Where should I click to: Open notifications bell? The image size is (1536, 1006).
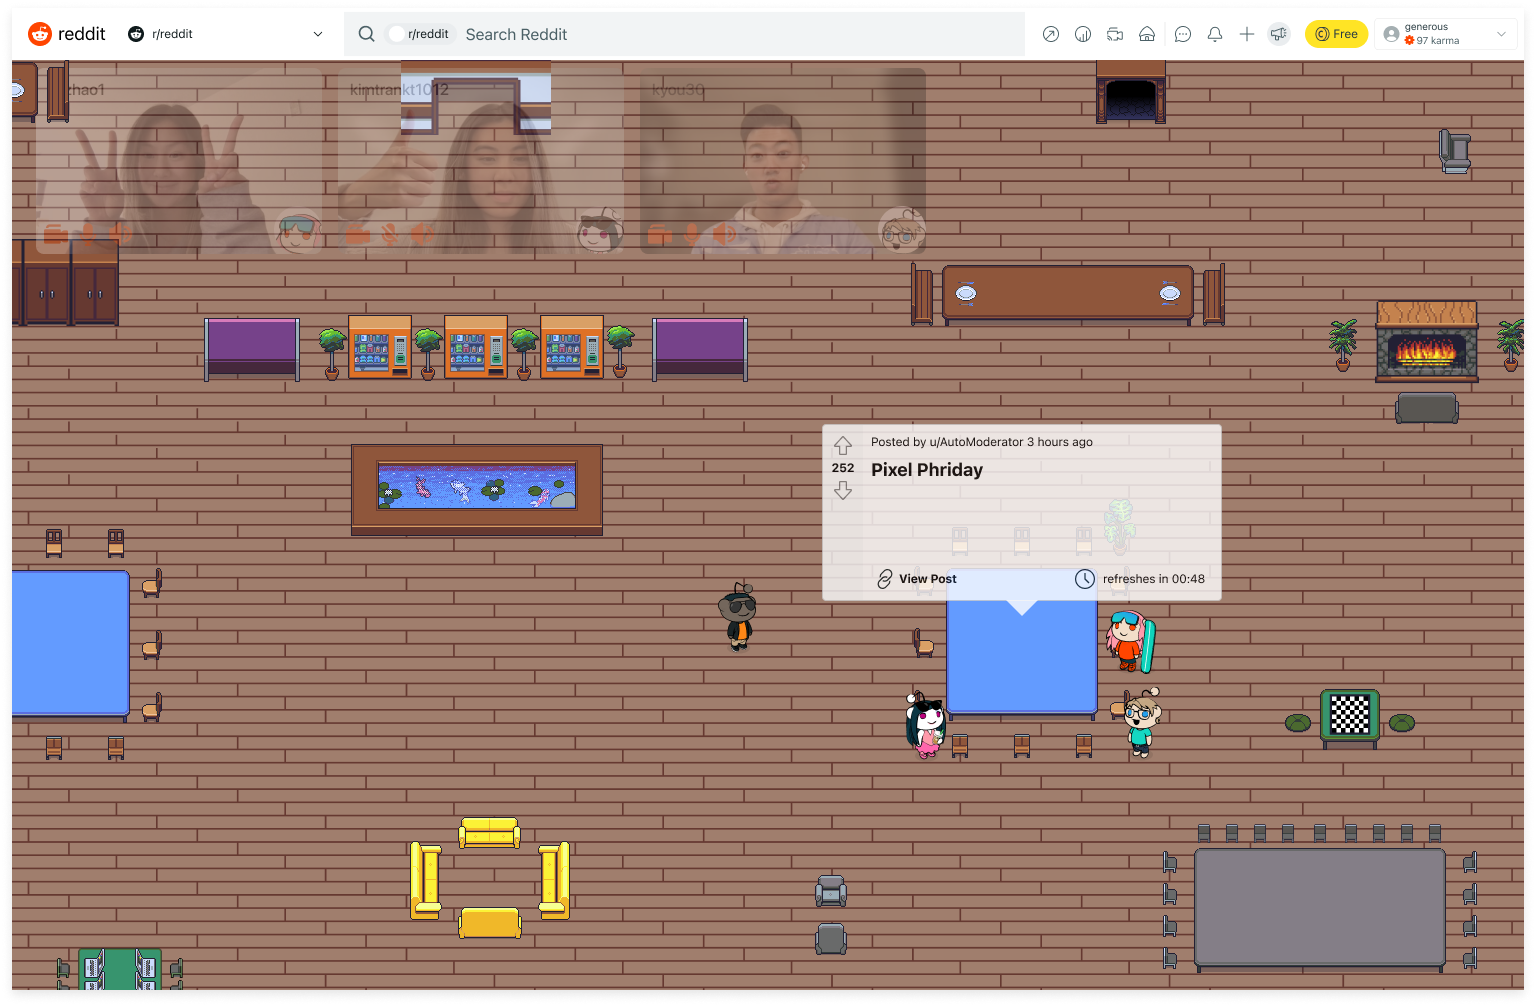pos(1215,34)
